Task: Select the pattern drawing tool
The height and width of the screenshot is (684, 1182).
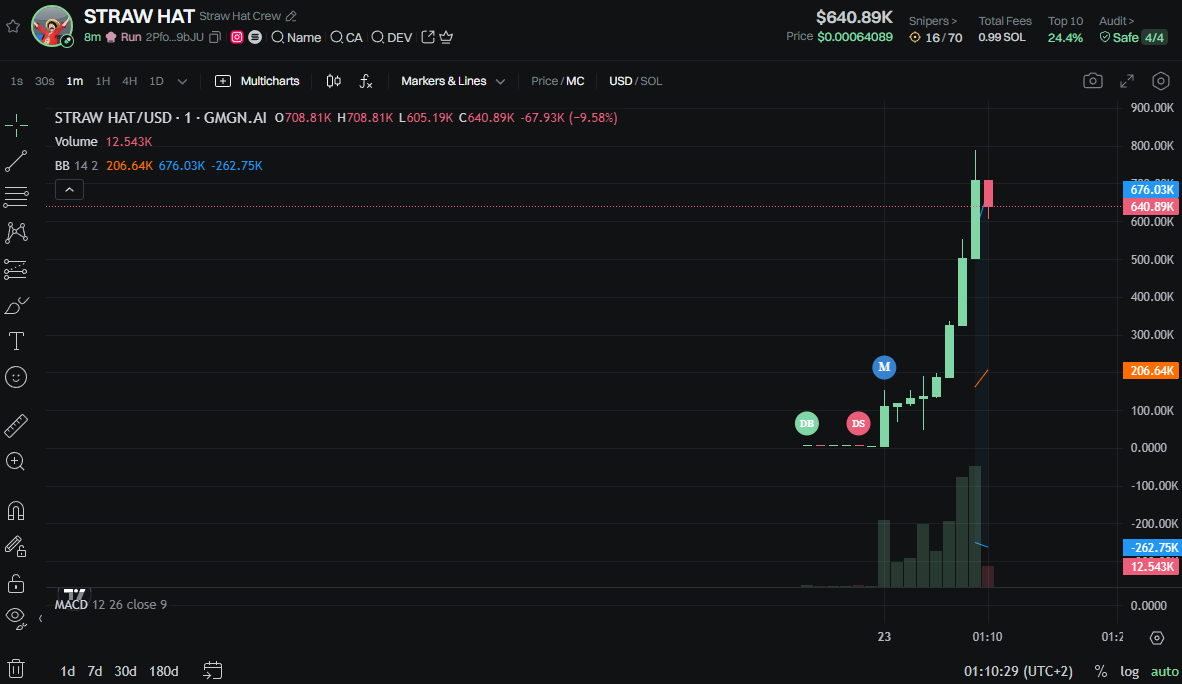Action: point(16,232)
